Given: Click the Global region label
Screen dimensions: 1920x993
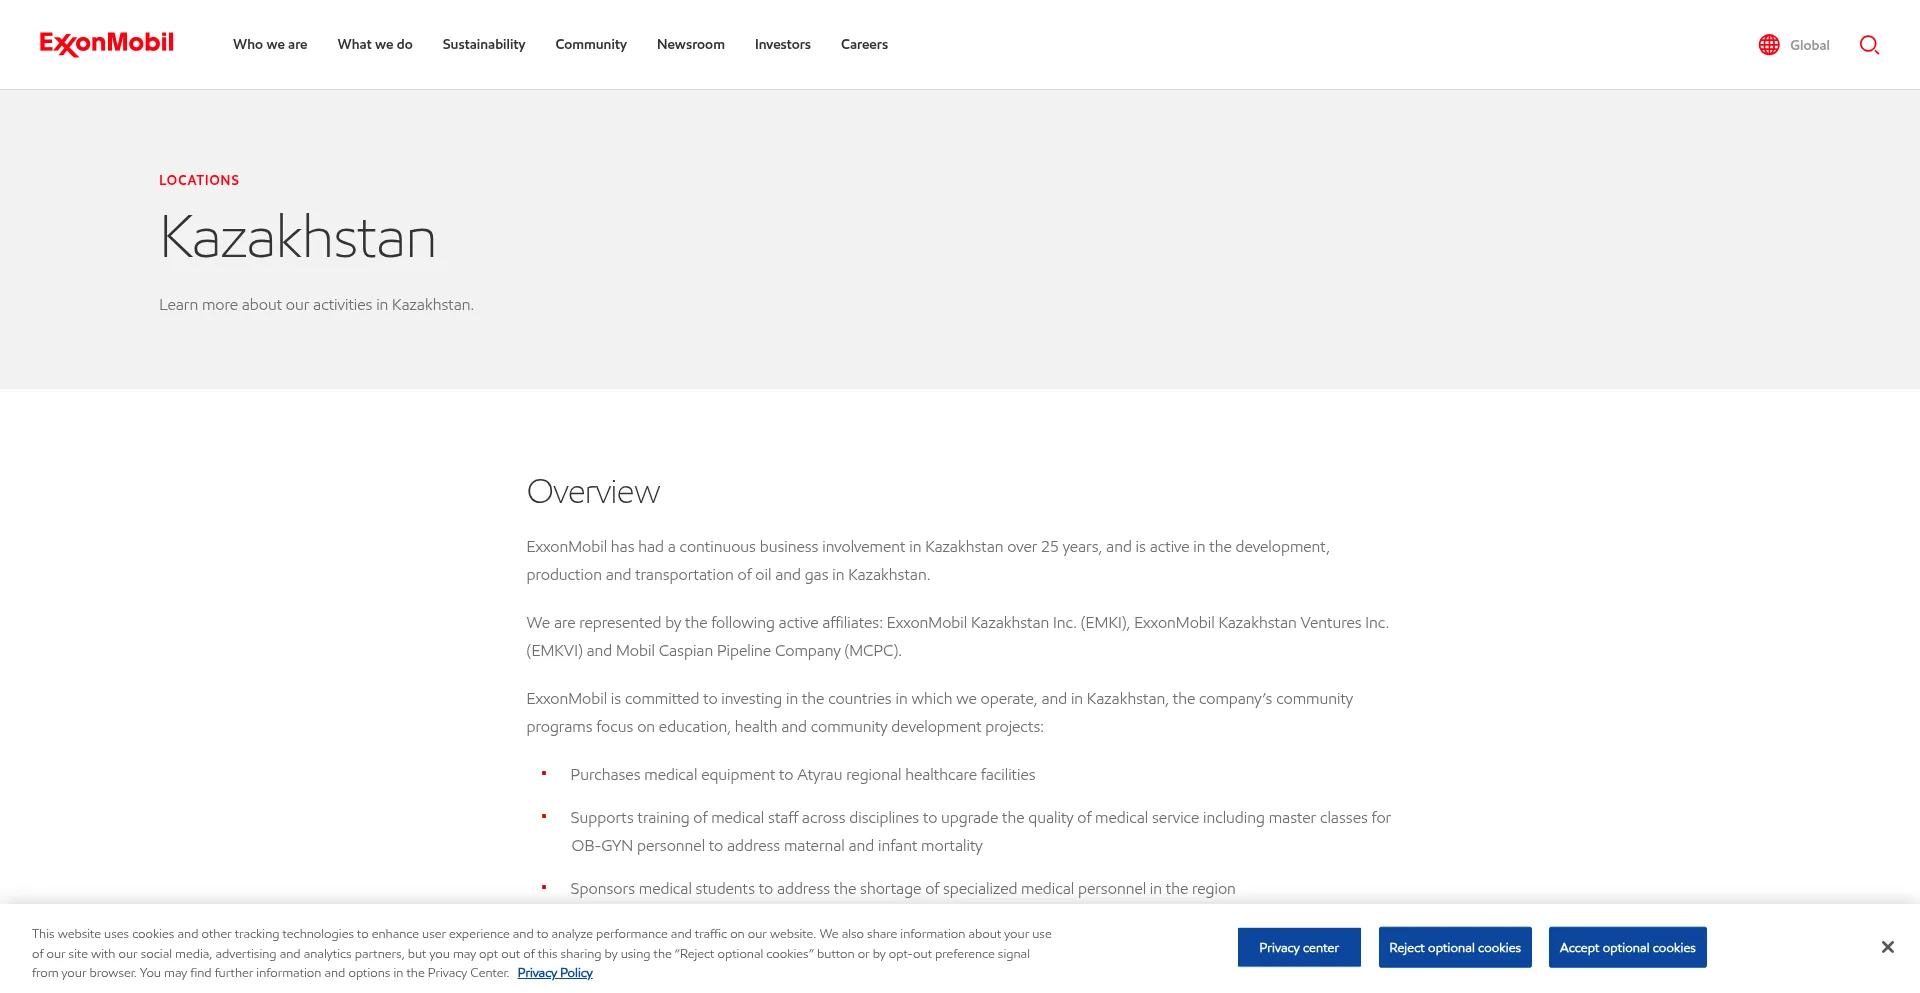Looking at the screenshot, I should coord(1809,45).
